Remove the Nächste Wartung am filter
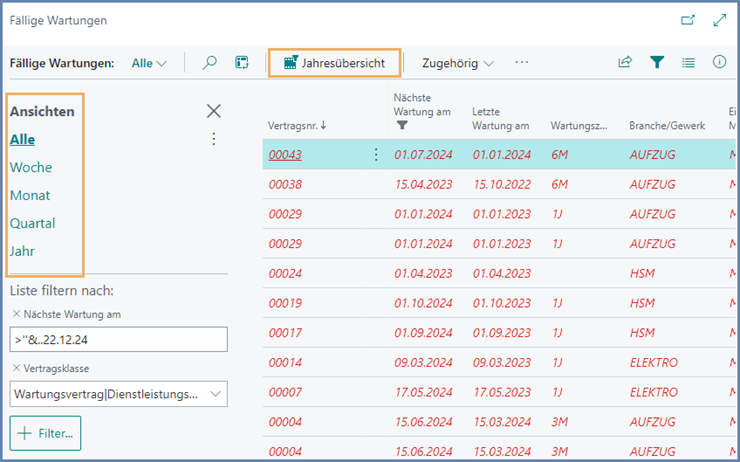 [15, 315]
